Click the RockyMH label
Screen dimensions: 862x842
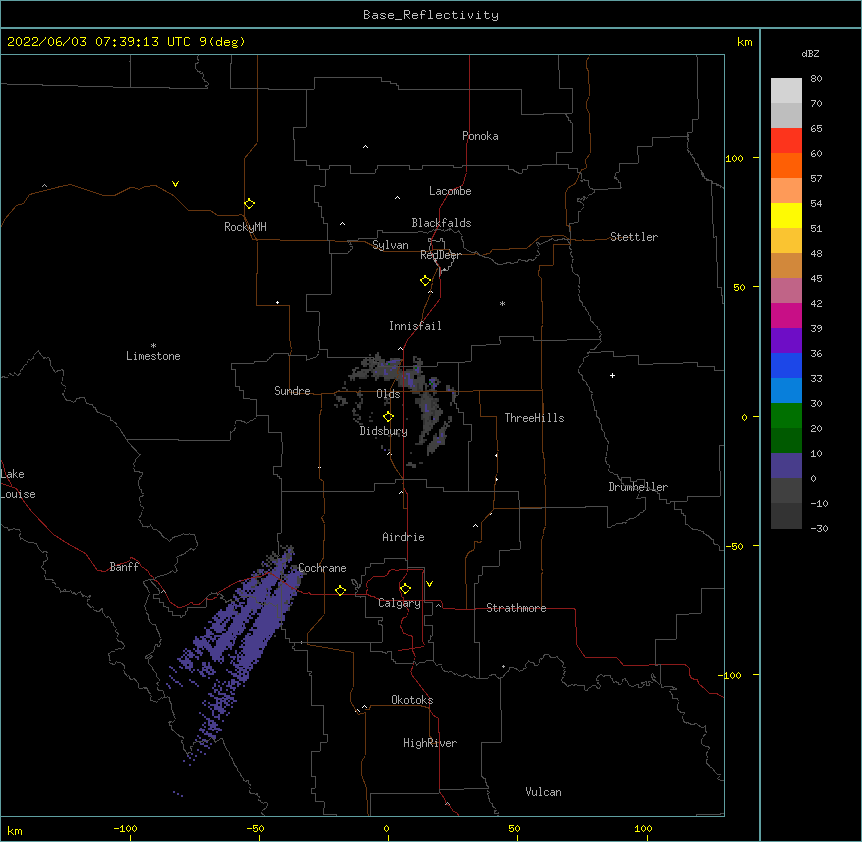245,227
